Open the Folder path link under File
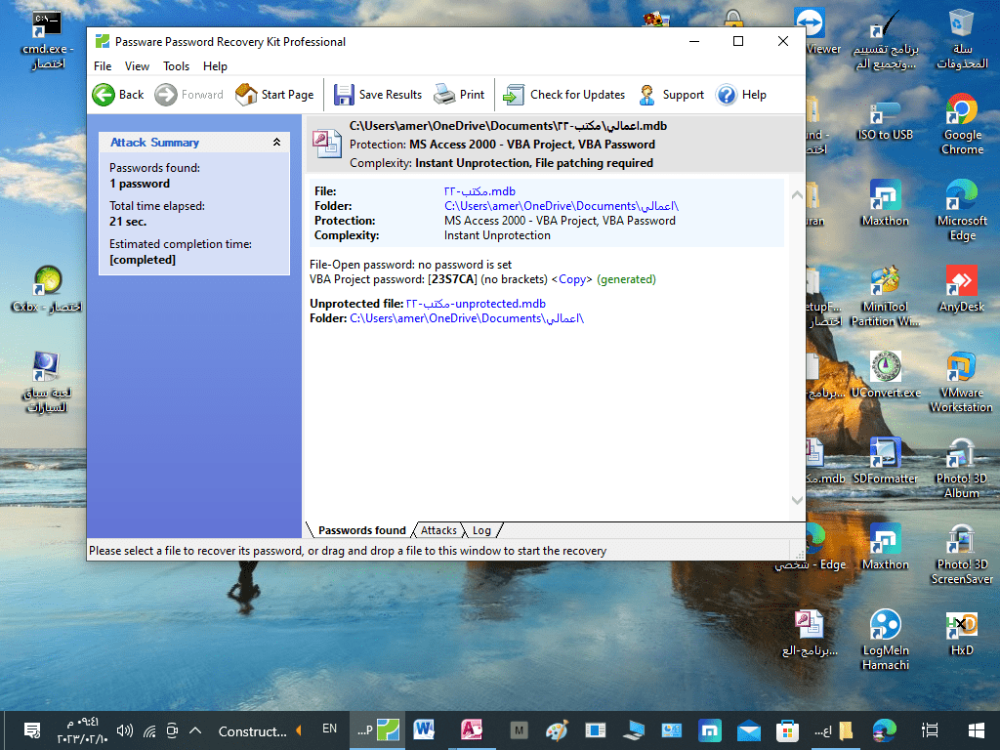Image resolution: width=1000 pixels, height=750 pixels. (561, 206)
